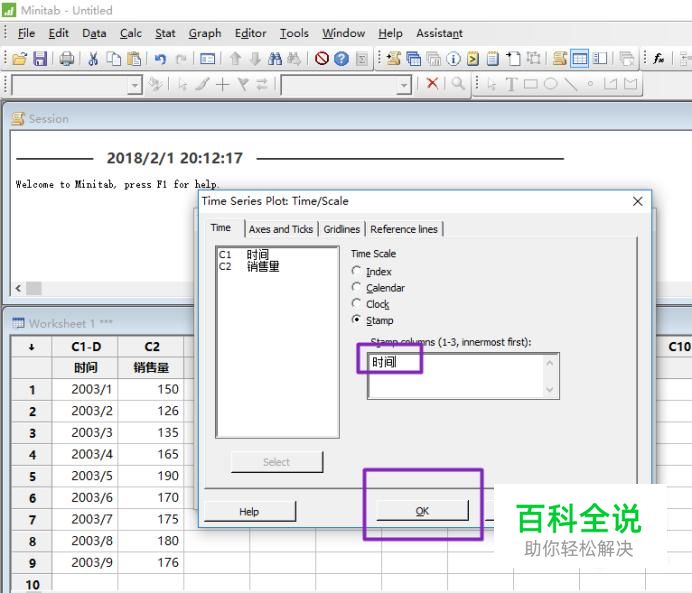Select the line drawing tool

(570, 84)
